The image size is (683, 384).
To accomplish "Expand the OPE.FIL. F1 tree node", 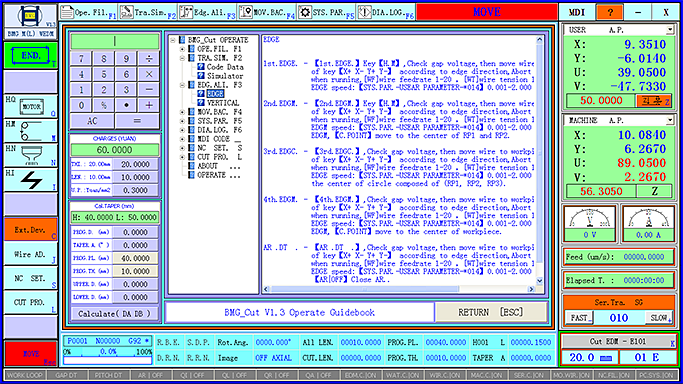I will [x=183, y=49].
